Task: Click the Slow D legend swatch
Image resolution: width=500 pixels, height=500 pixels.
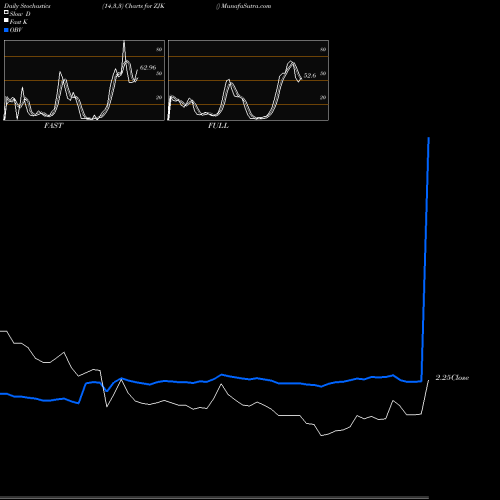Action: coord(6,13)
